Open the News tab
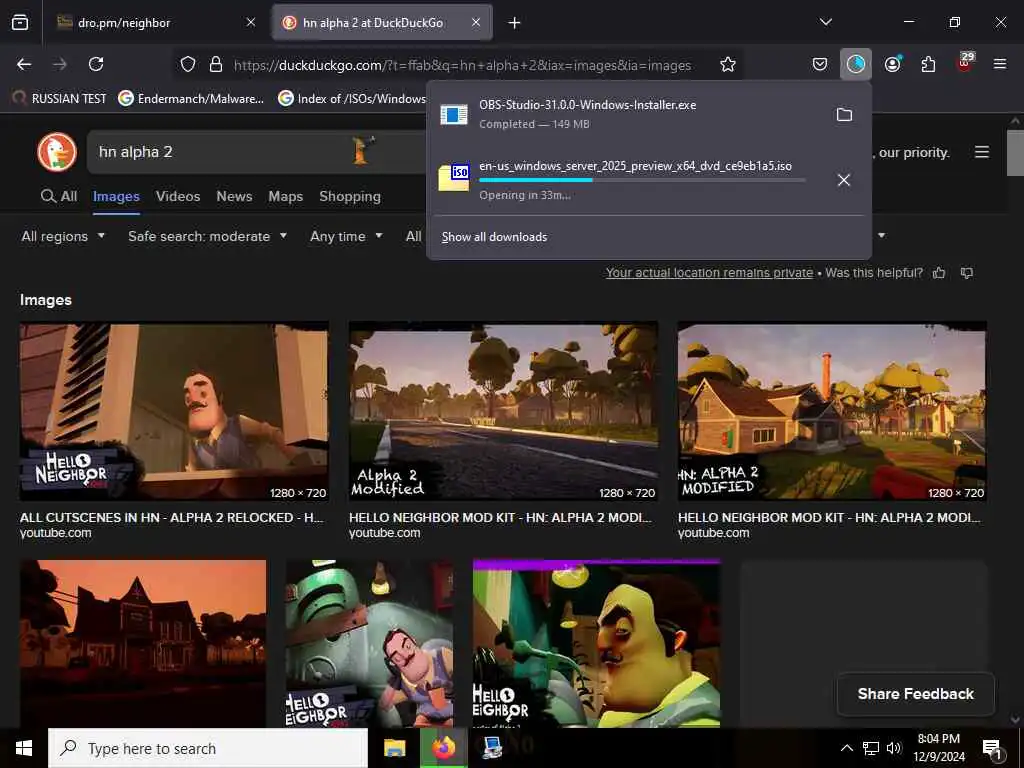This screenshot has height=768, width=1024. click(234, 197)
